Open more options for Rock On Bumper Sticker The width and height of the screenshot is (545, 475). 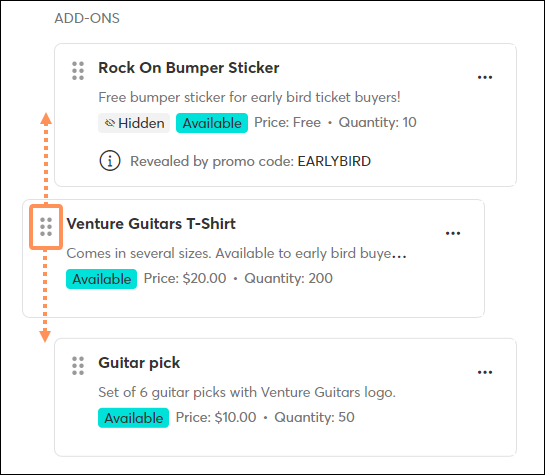(485, 77)
